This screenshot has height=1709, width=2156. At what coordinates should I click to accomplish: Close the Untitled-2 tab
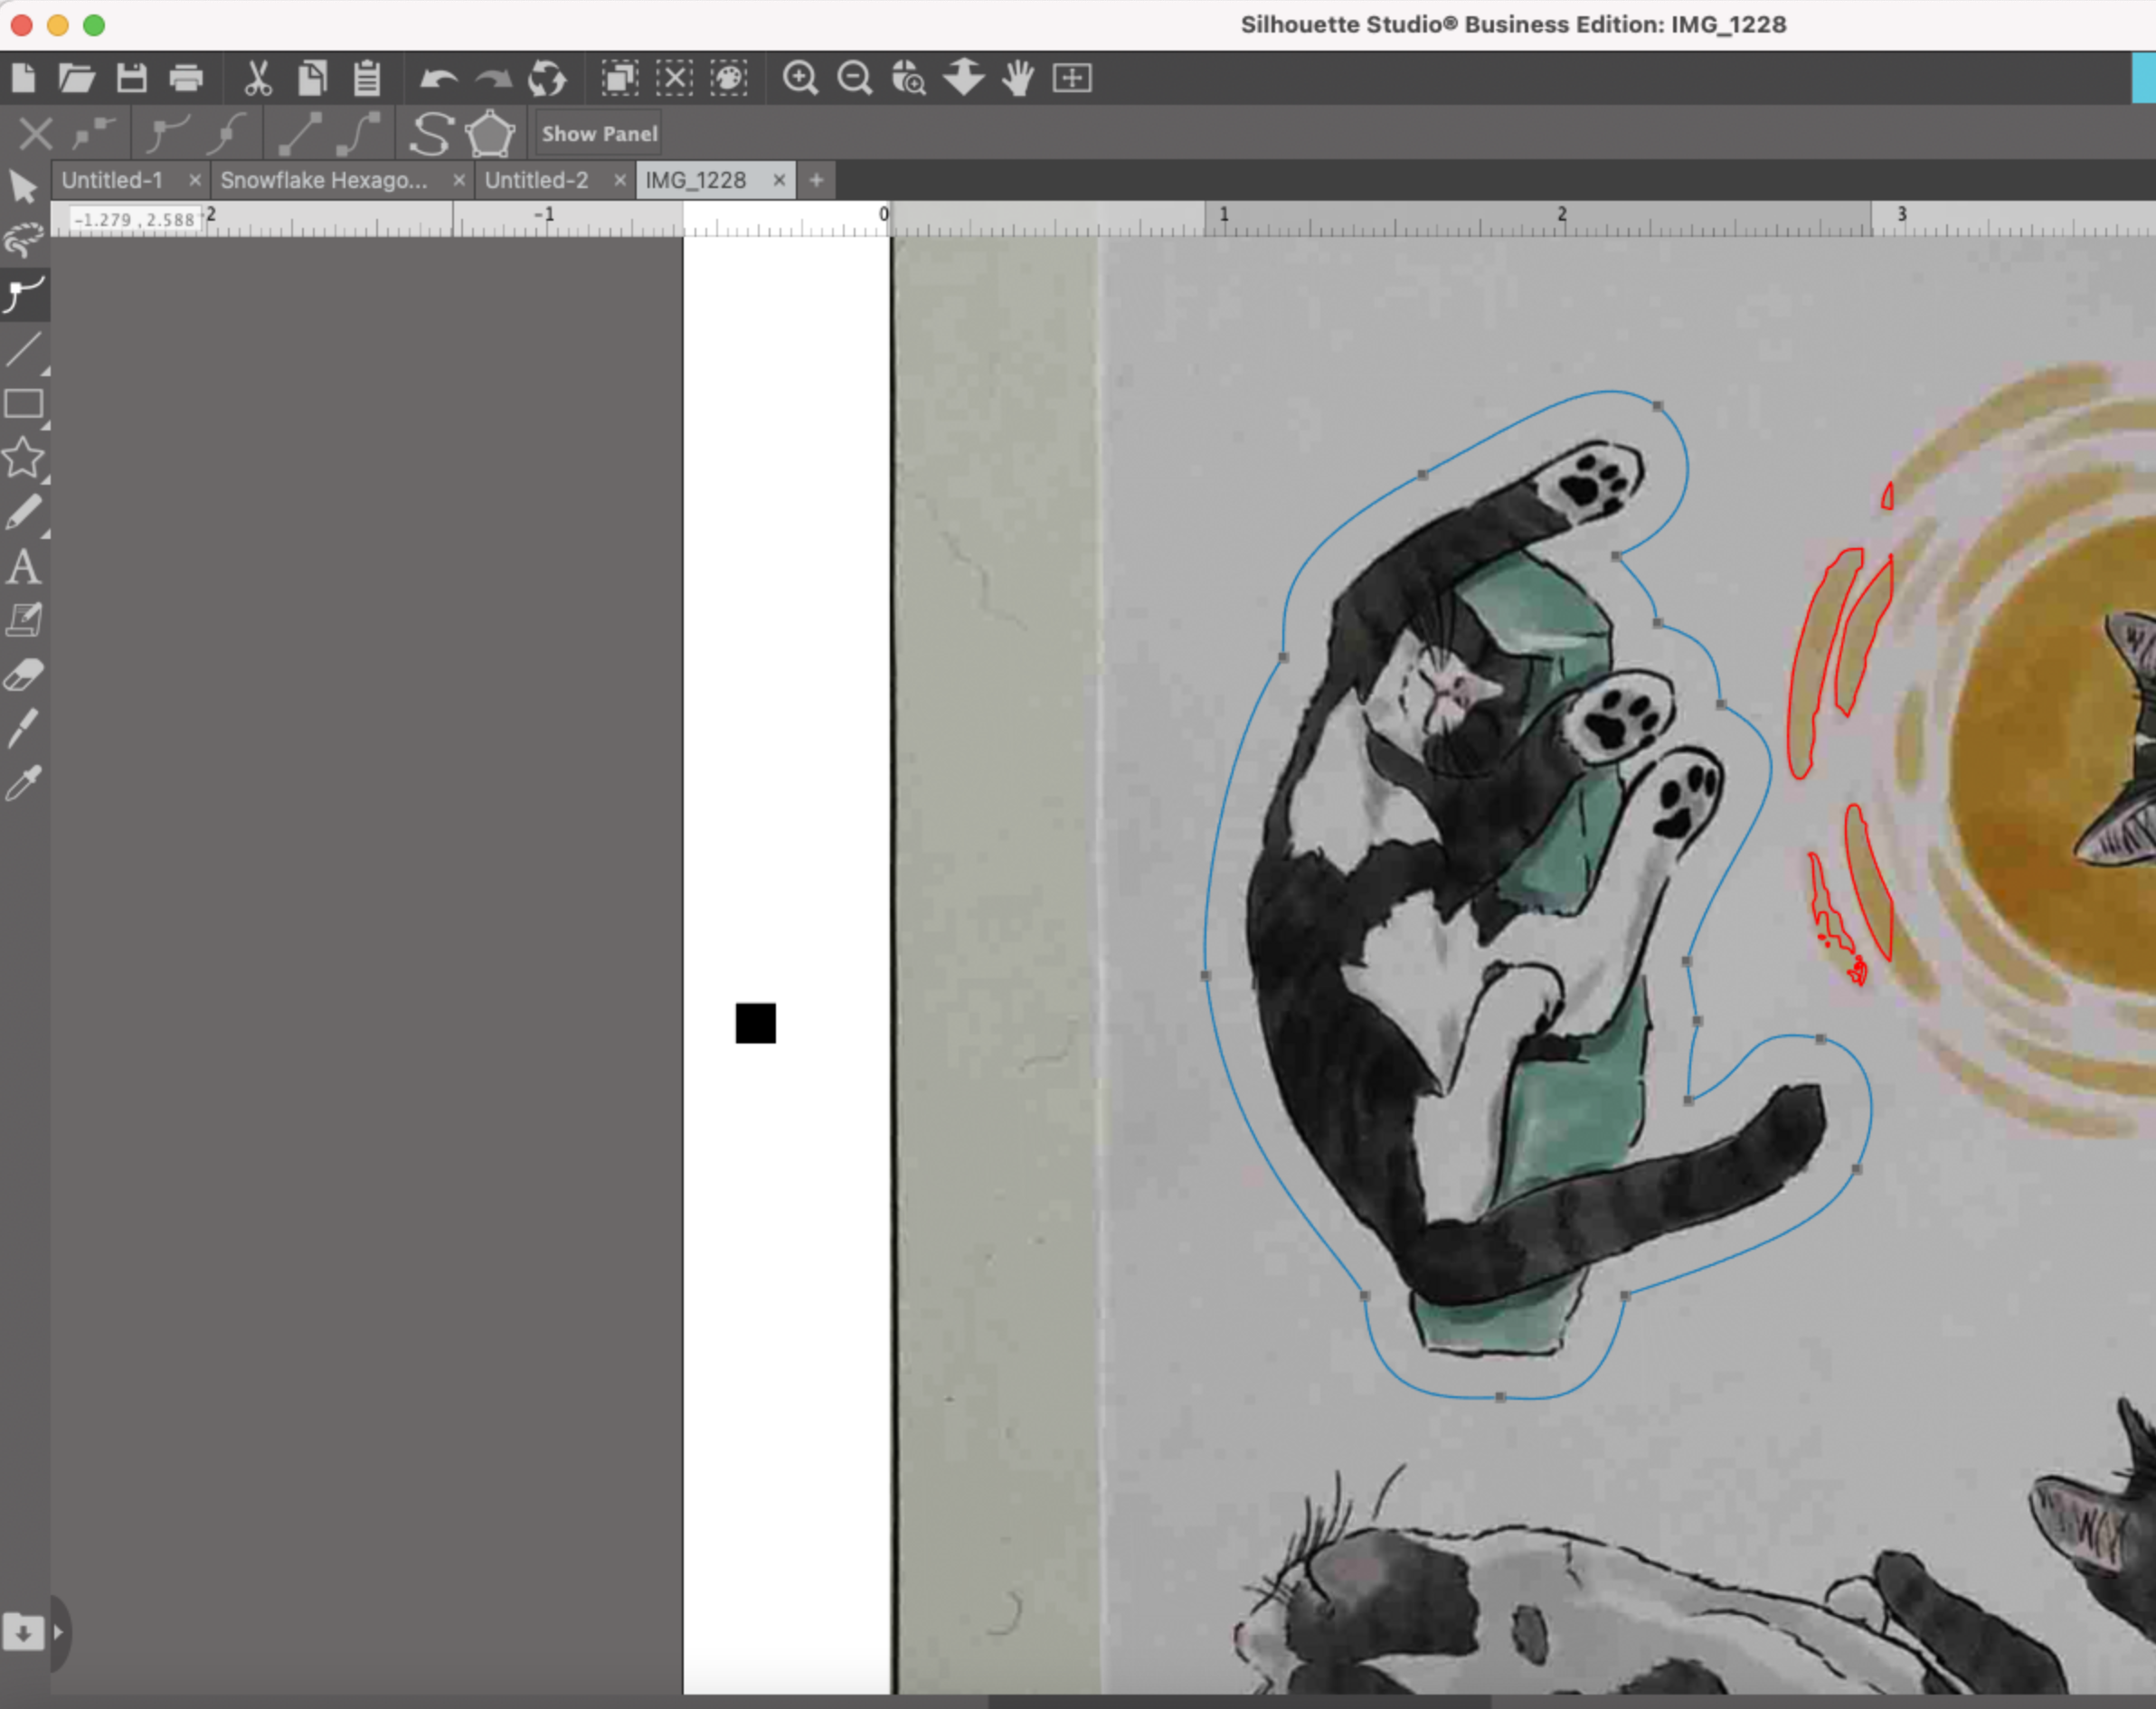(x=620, y=180)
